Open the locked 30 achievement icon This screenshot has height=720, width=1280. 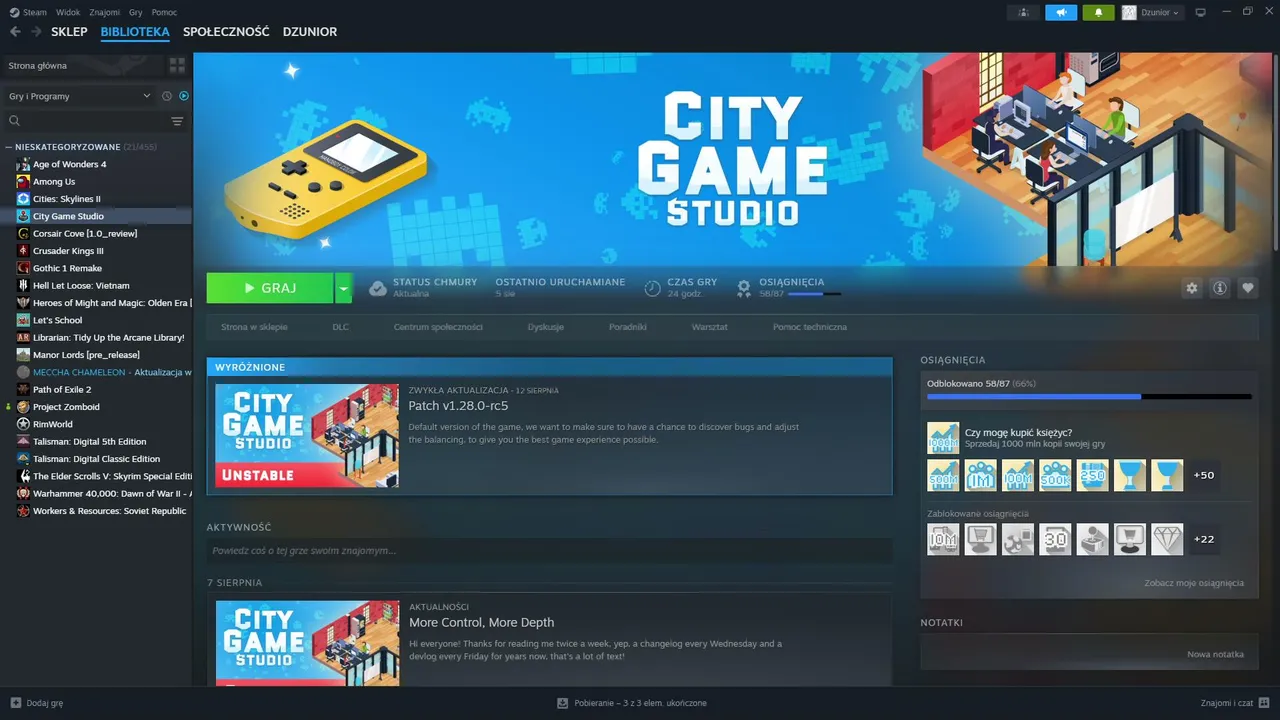[1055, 539]
